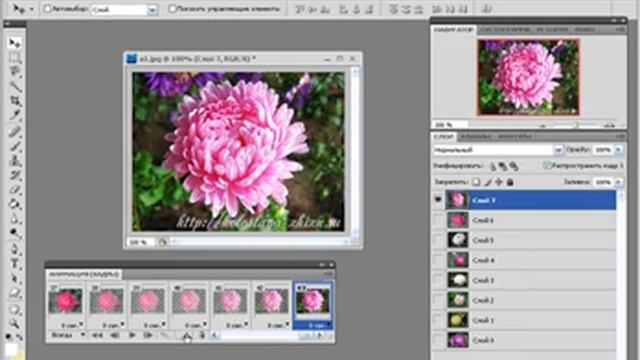Open the Auto-Select target dropdown
640x360 pixels.
152,10
